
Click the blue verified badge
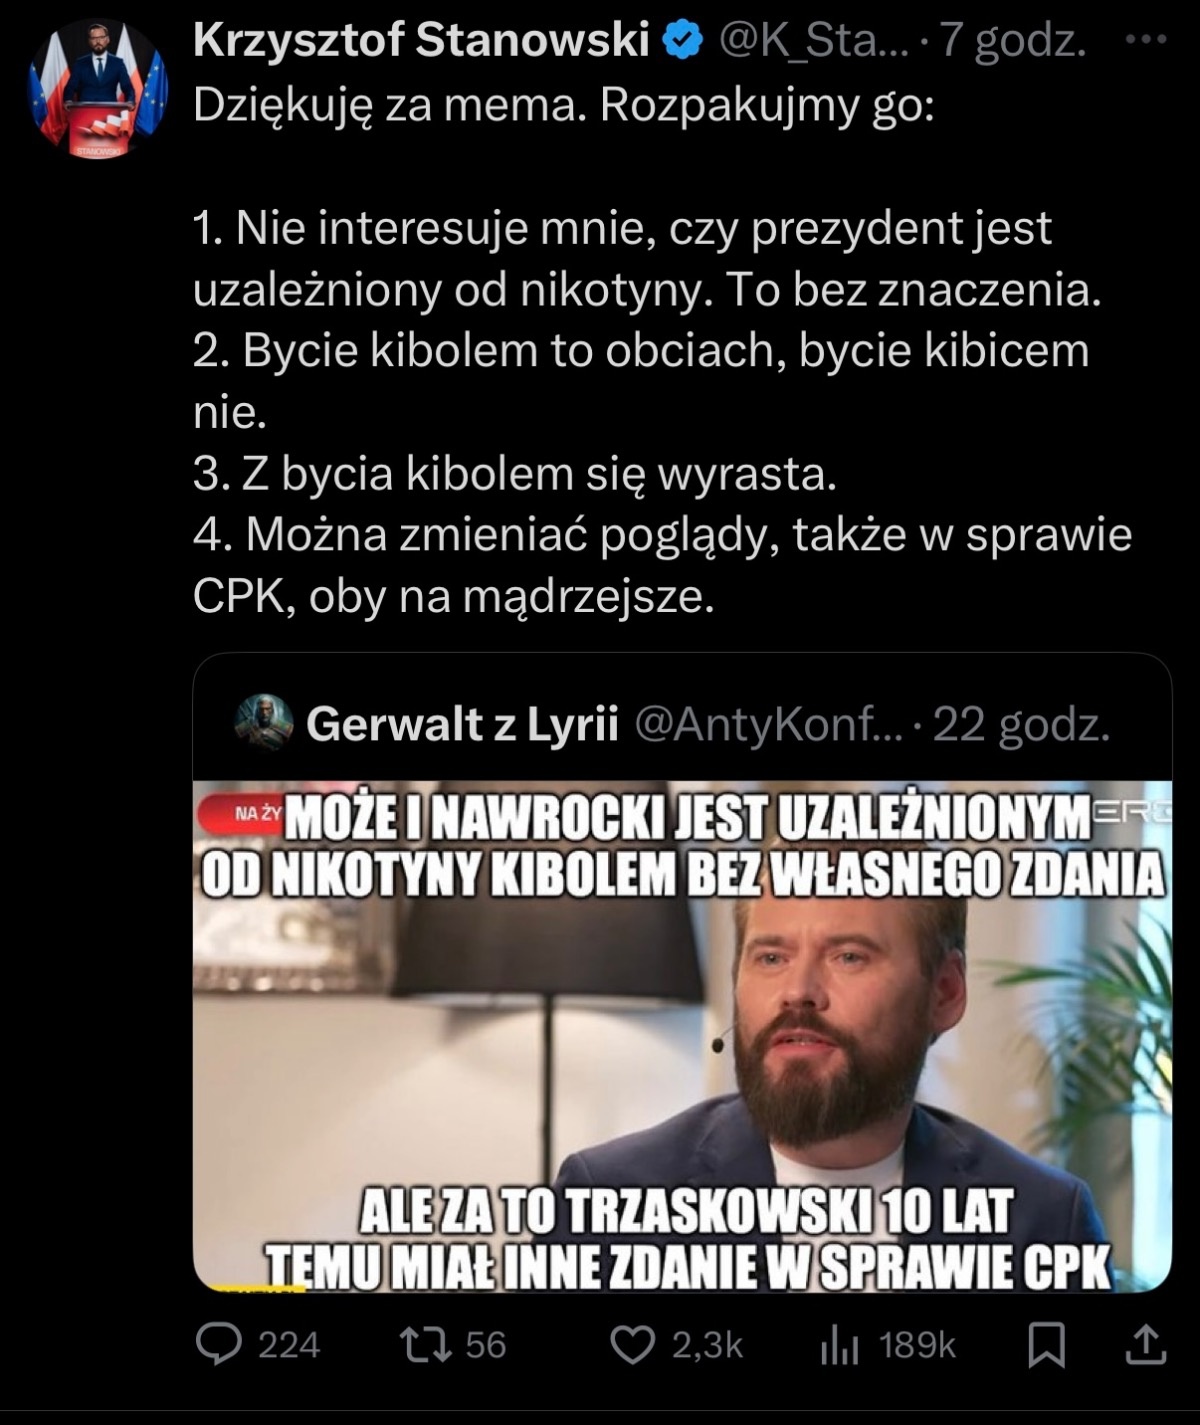click(x=683, y=42)
